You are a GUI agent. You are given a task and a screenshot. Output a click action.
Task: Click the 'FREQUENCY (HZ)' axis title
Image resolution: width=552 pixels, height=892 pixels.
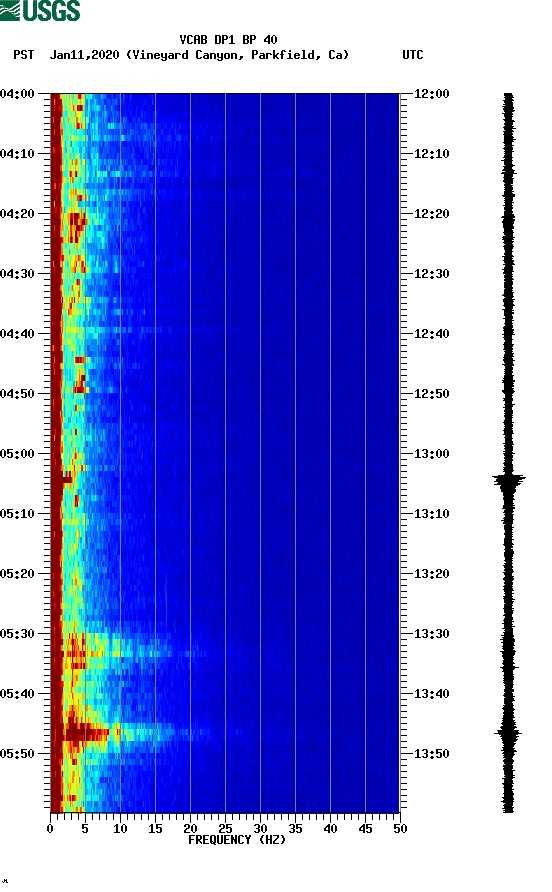coord(237,840)
